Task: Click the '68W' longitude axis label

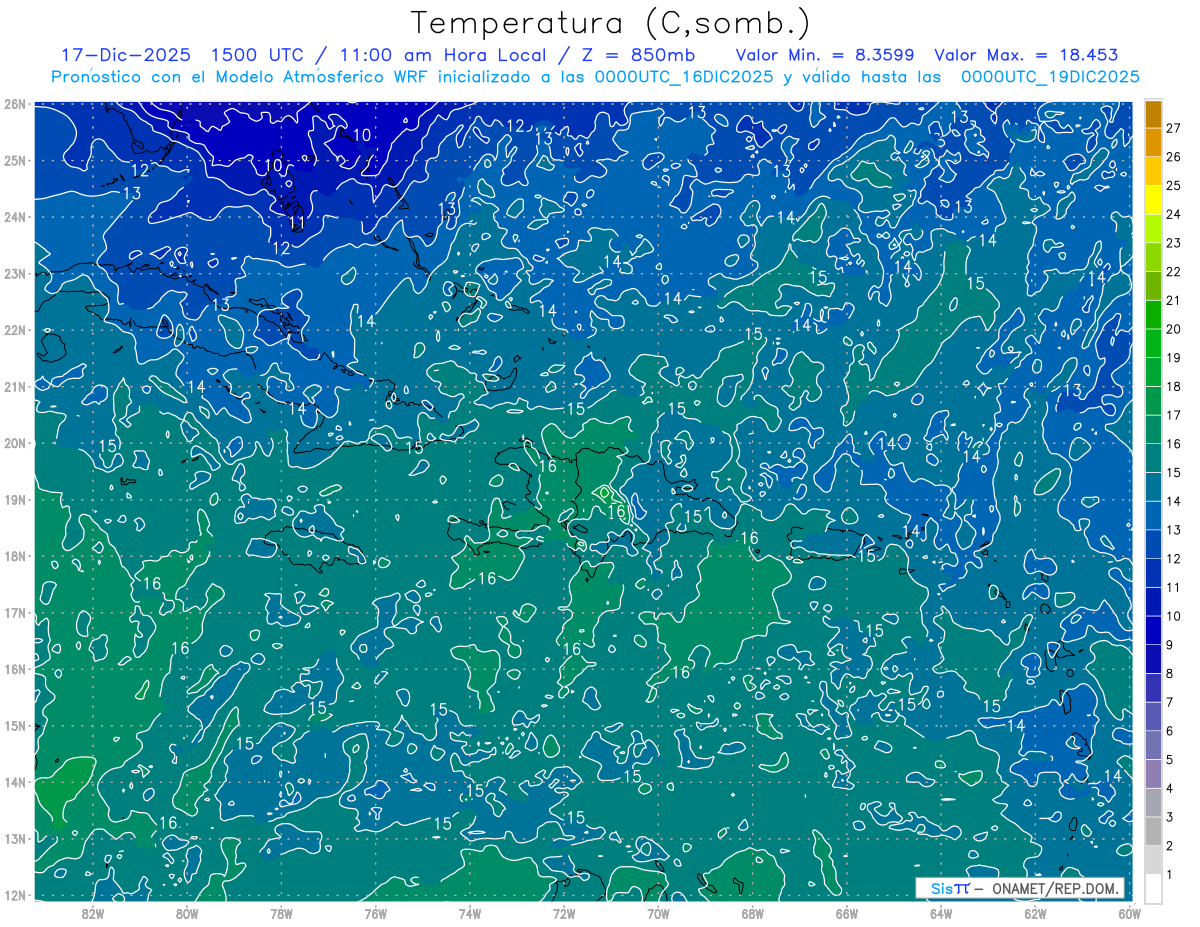Action: pos(753,913)
